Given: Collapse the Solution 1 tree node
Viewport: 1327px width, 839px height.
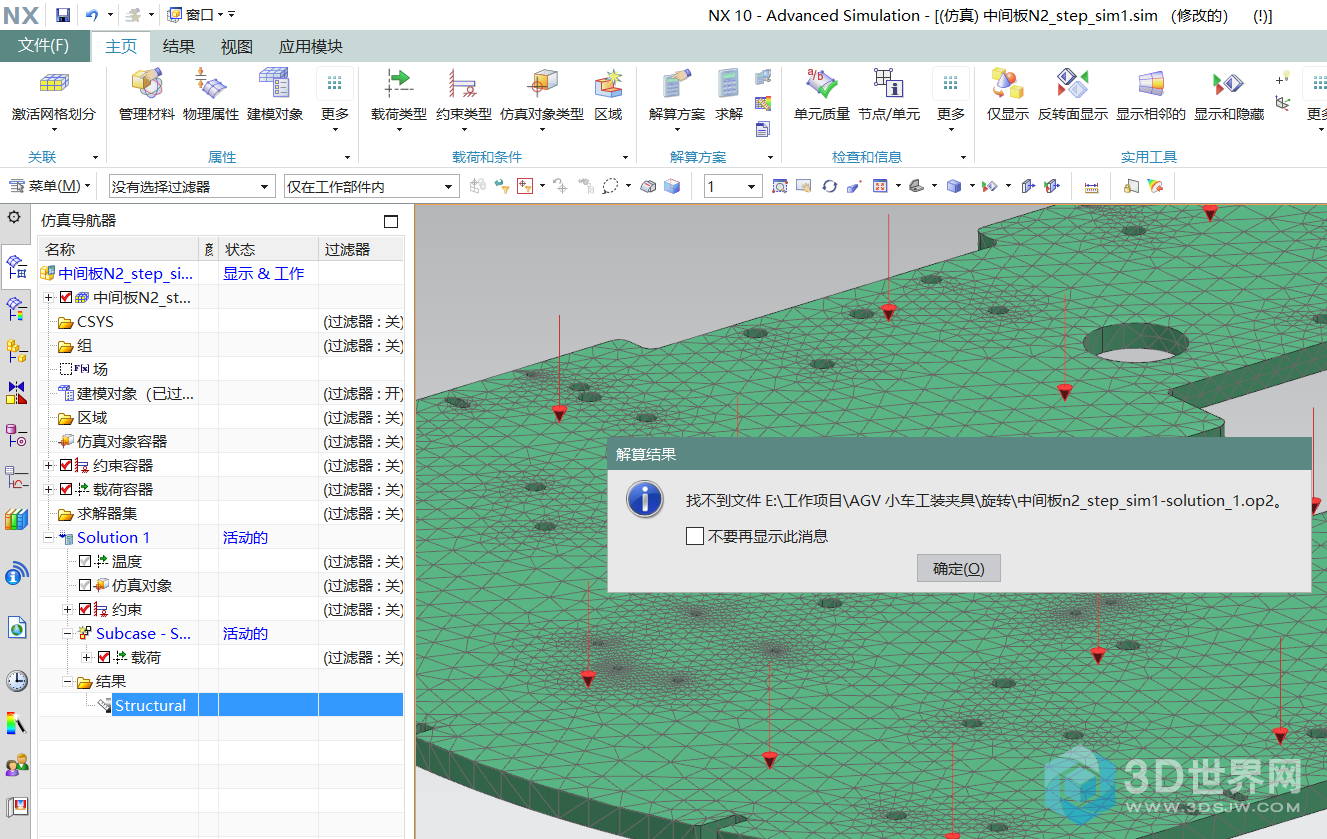Looking at the screenshot, I should [49, 537].
